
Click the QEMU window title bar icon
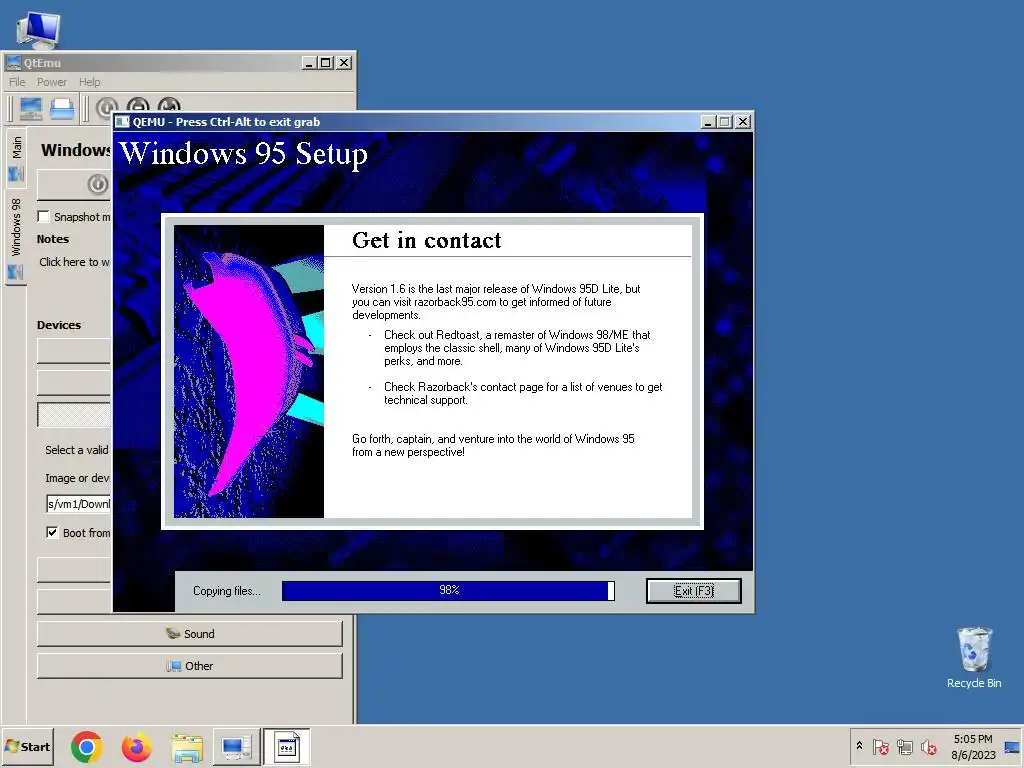point(123,121)
